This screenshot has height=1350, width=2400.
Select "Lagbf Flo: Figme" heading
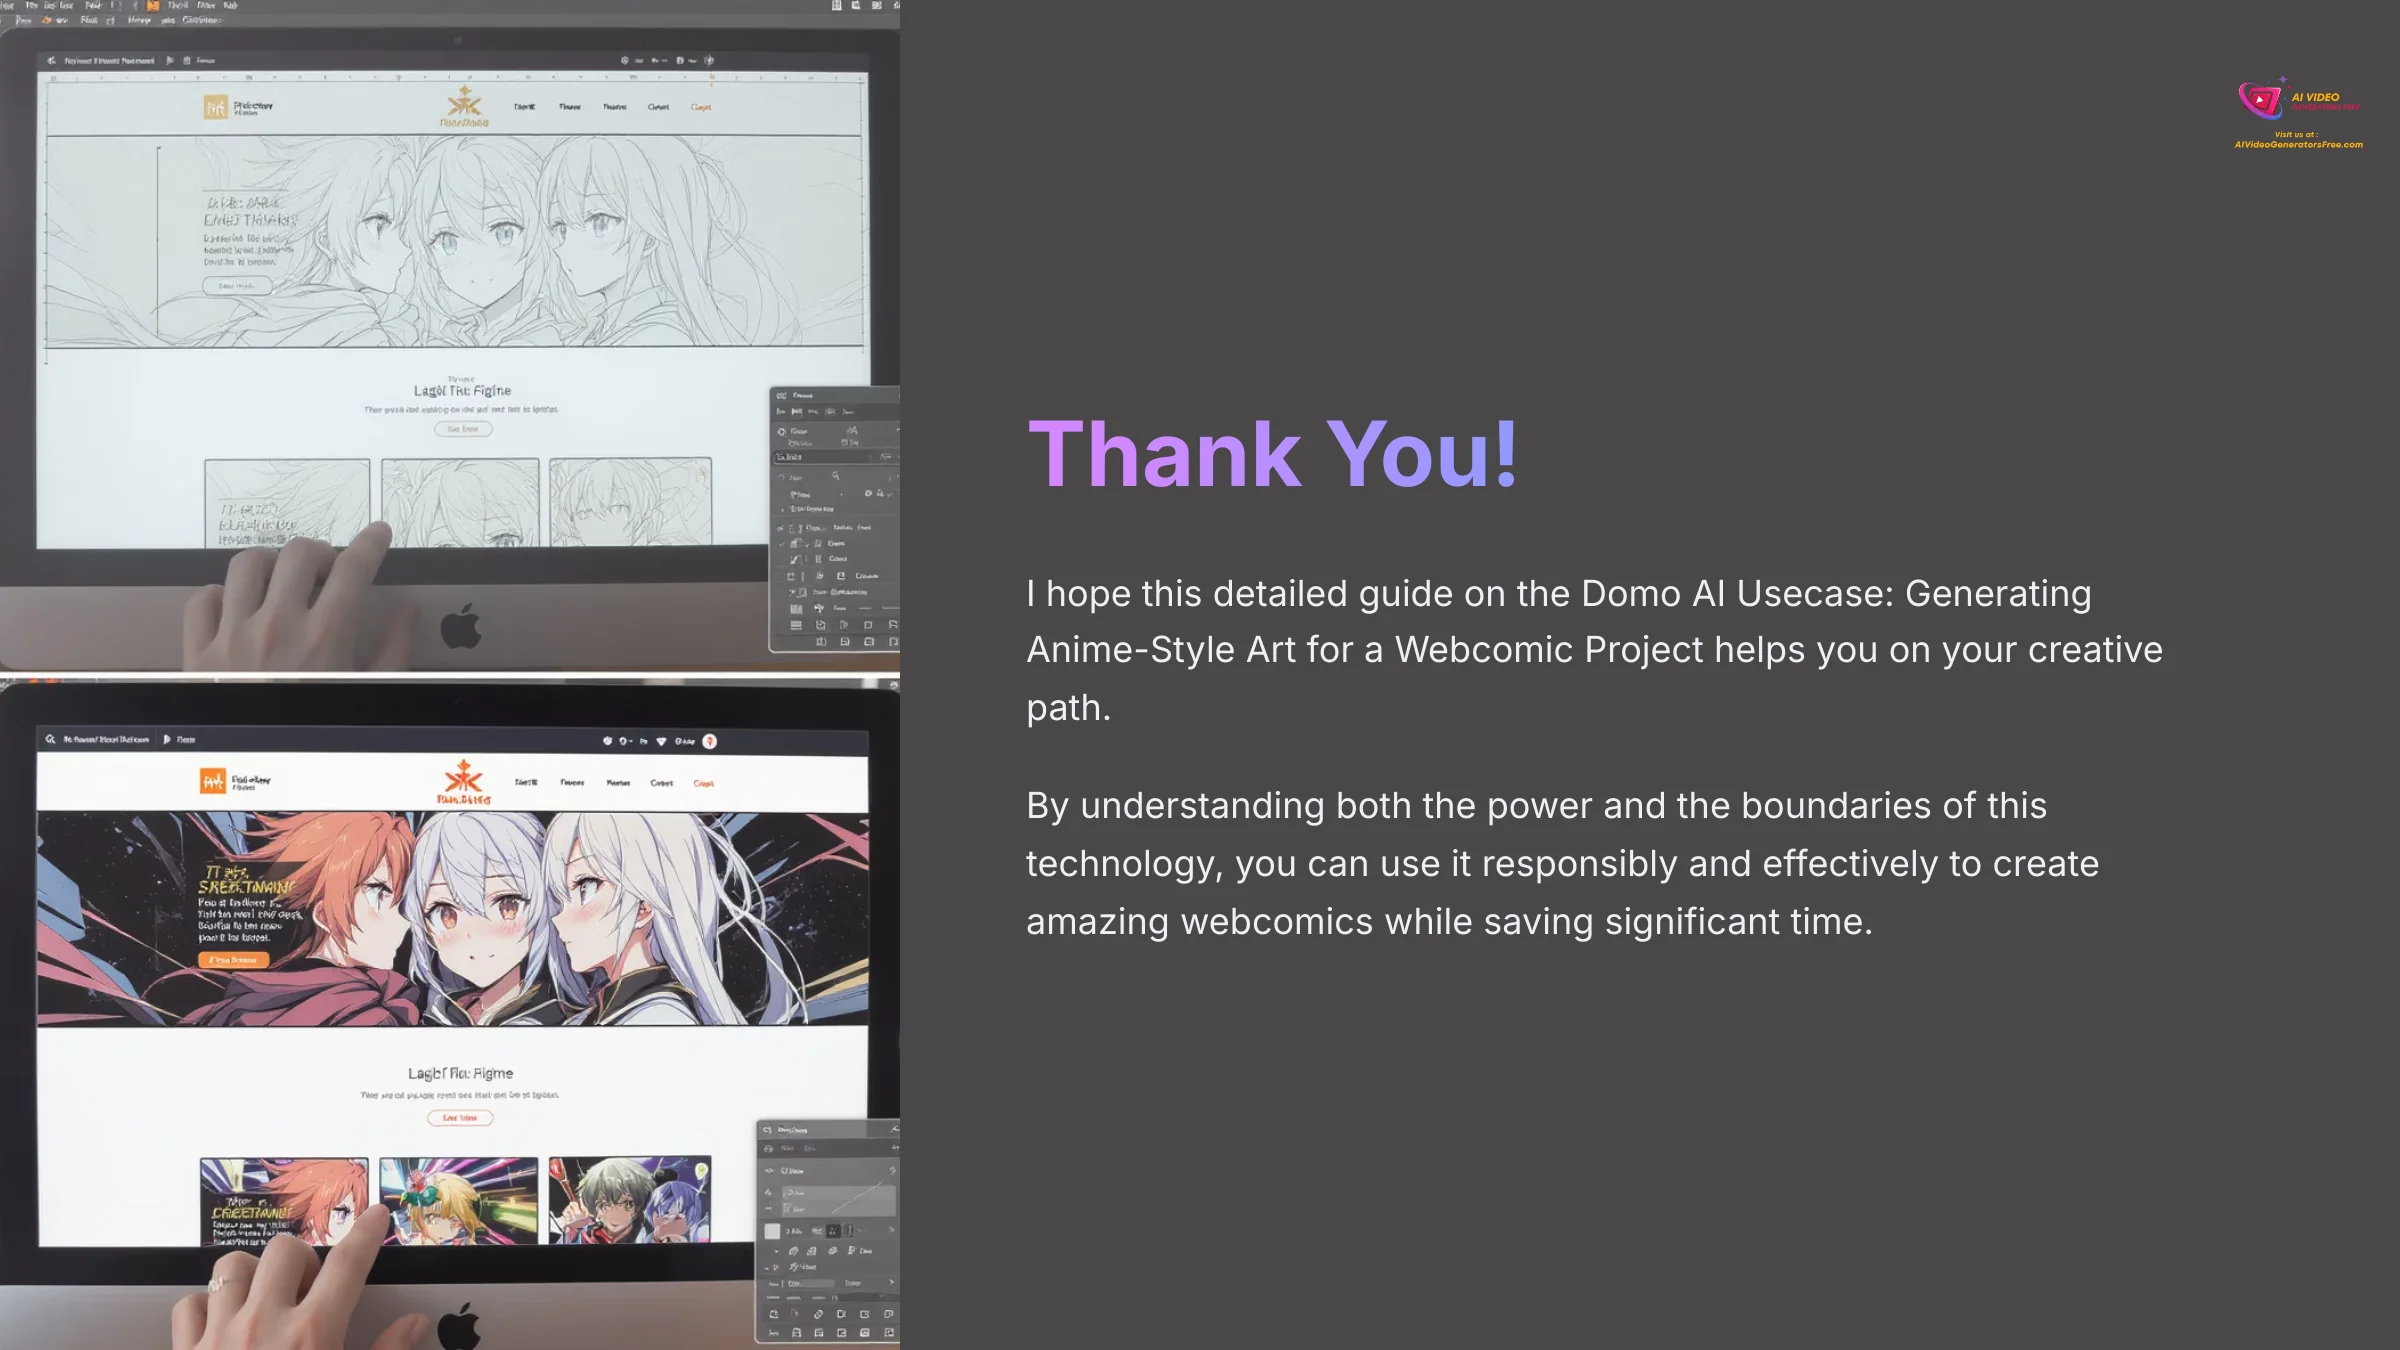point(460,1073)
